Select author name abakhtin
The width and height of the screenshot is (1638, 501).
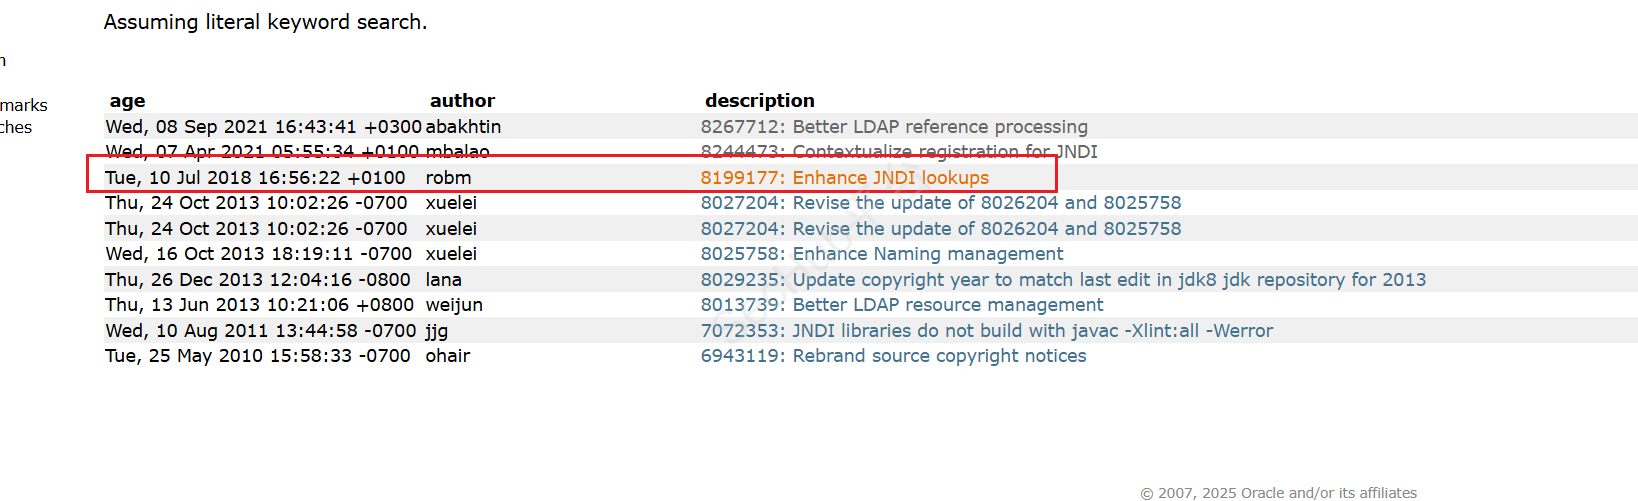(x=463, y=127)
